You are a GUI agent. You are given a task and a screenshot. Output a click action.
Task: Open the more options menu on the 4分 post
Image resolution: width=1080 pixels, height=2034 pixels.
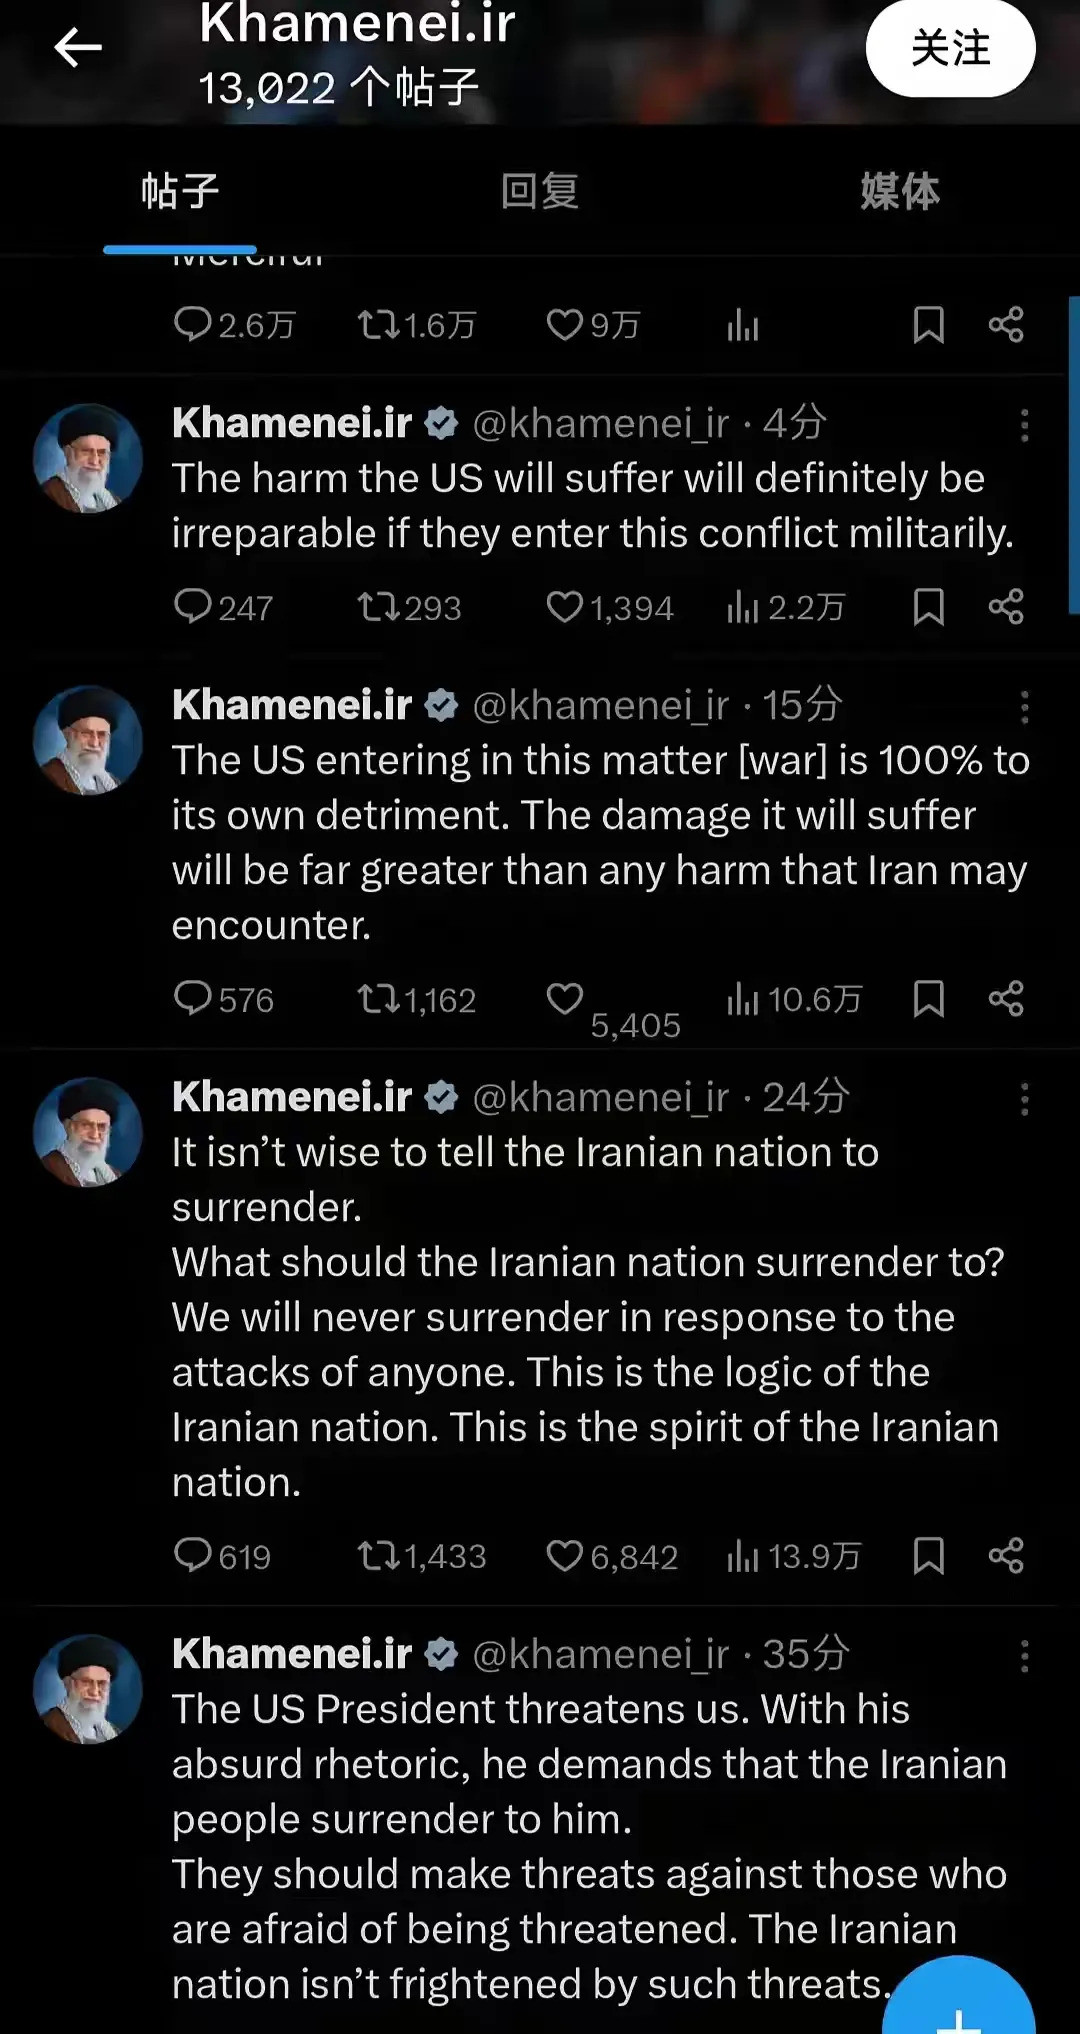[x=1024, y=425]
